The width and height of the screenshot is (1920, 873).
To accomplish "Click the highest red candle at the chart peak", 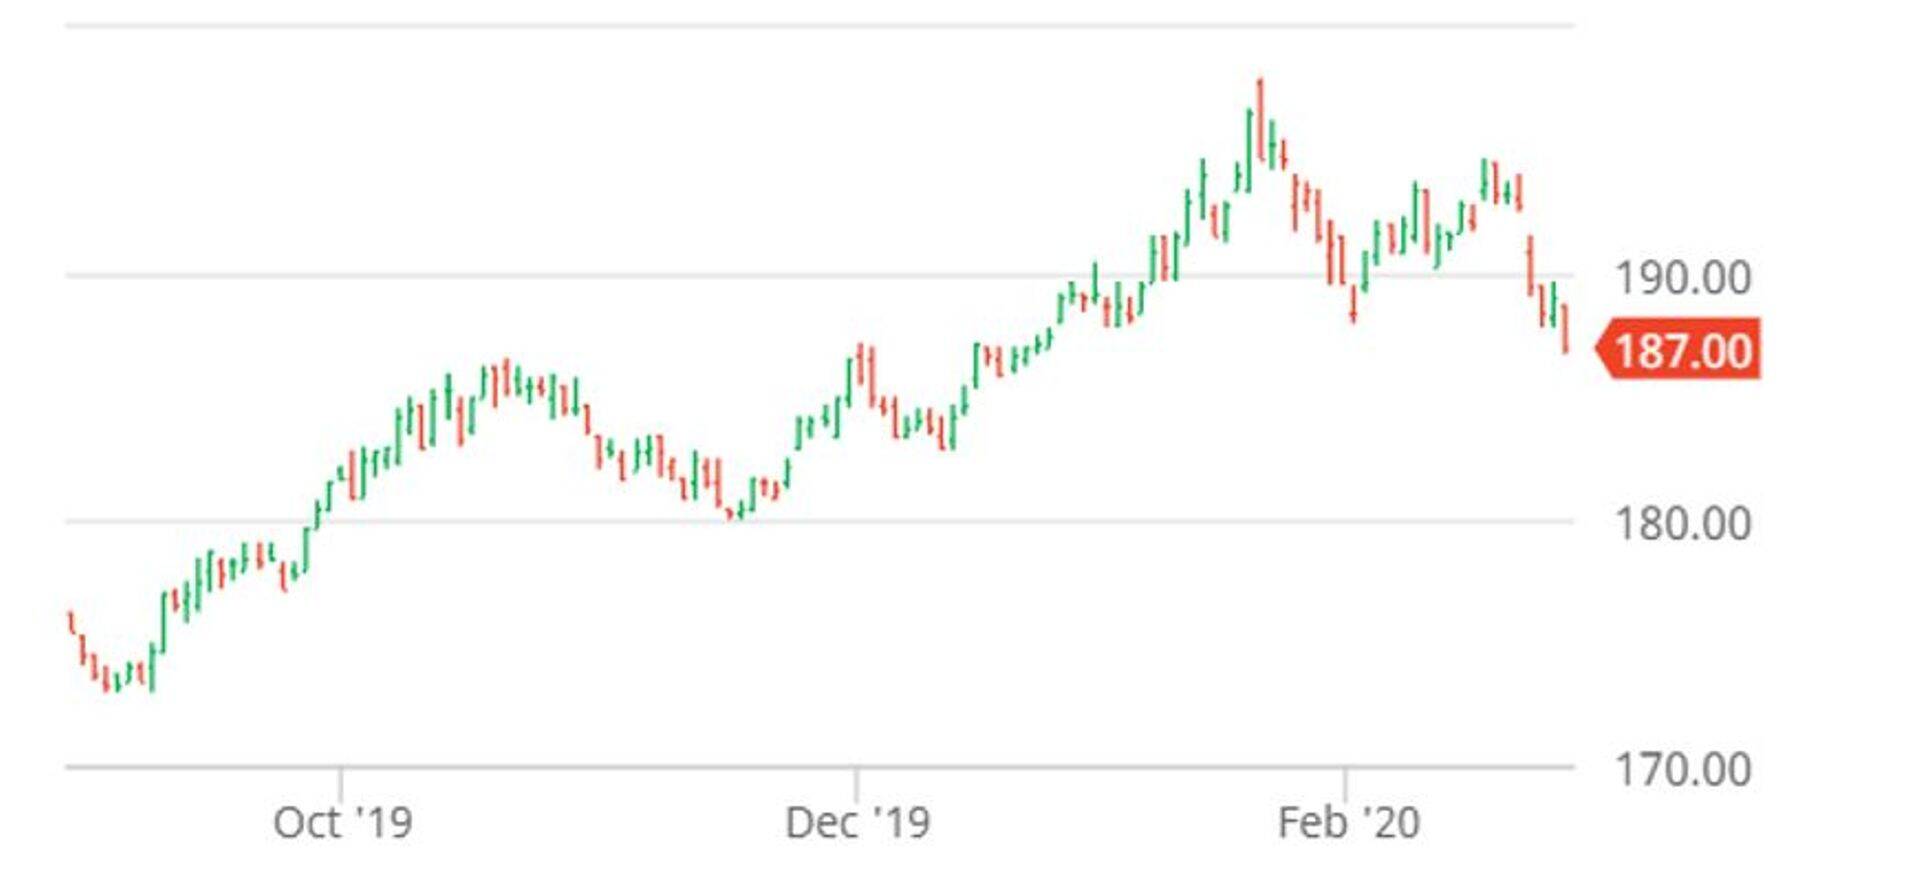I will [x=1260, y=120].
